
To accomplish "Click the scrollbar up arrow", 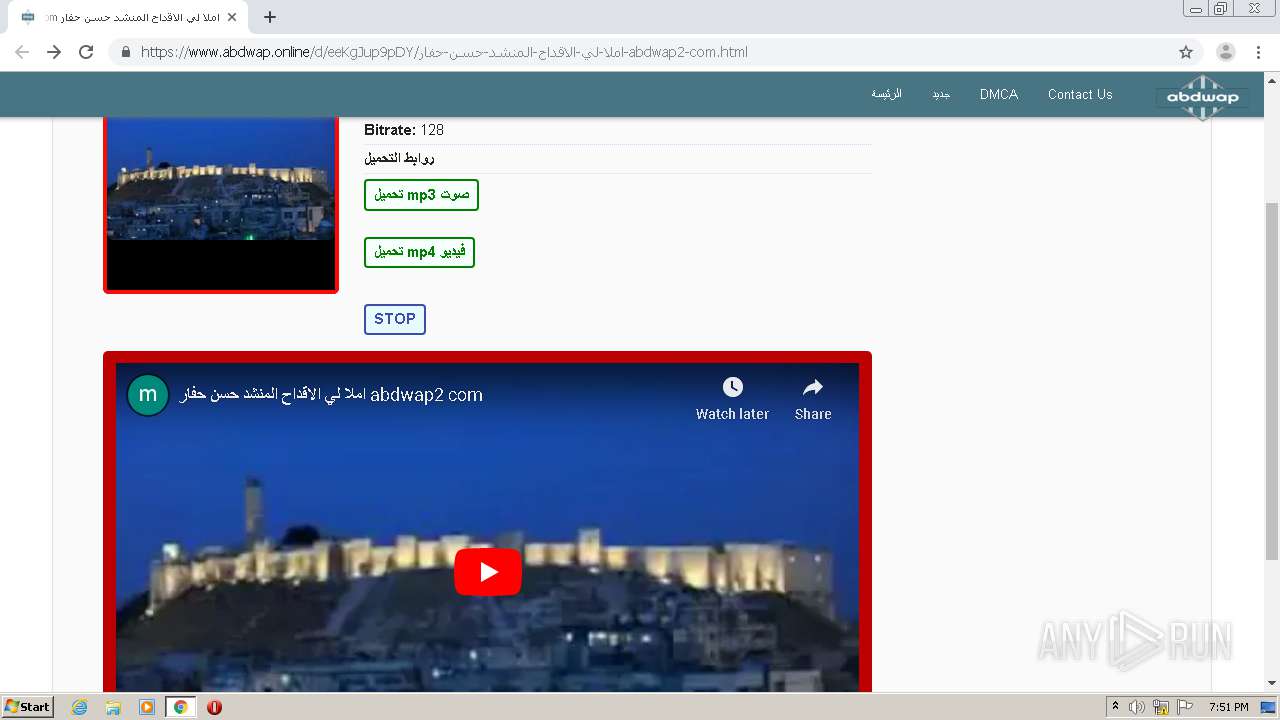I will [x=1272, y=80].
